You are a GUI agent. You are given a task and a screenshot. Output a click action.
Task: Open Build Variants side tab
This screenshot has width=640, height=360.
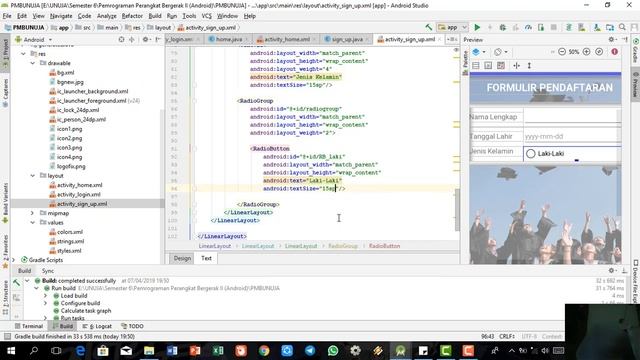[5, 203]
